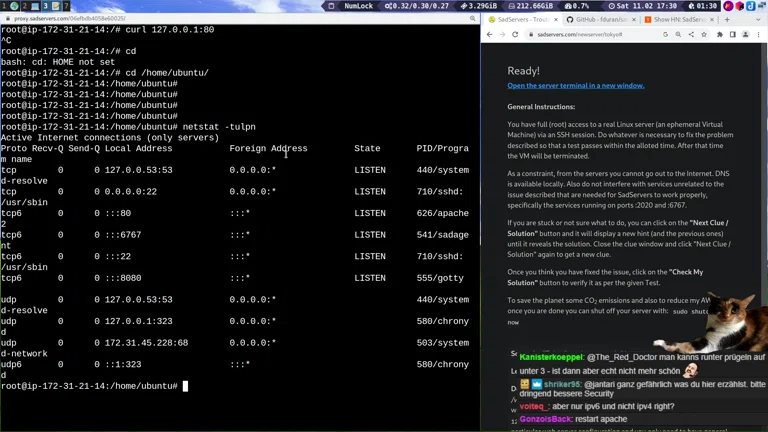Click the Google icon in the address bar
The width and height of the screenshot is (768, 432).
[665, 35]
